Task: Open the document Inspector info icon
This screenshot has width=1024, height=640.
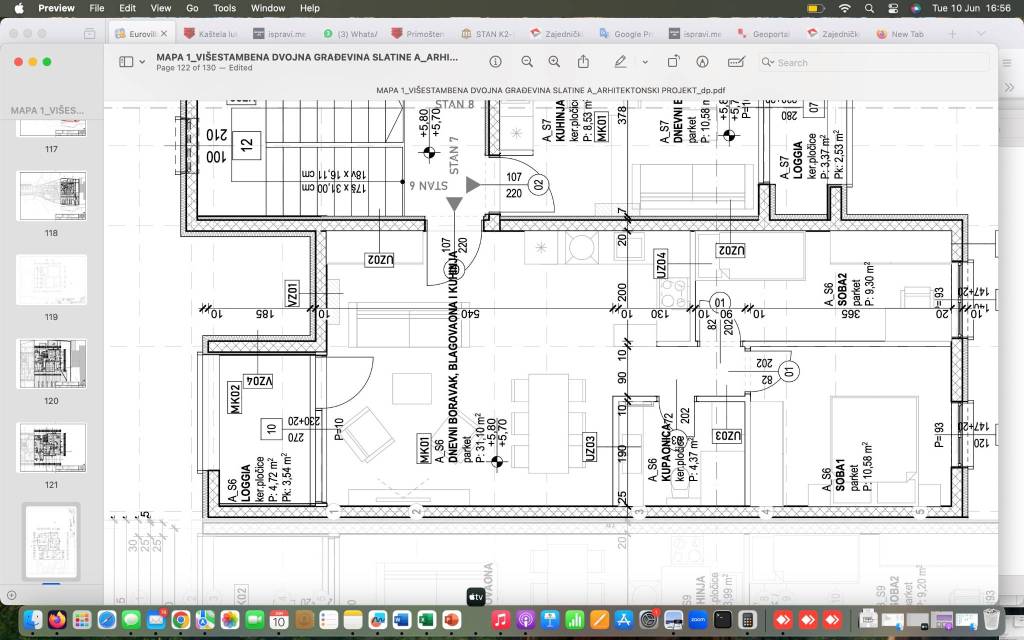Action: [x=495, y=62]
